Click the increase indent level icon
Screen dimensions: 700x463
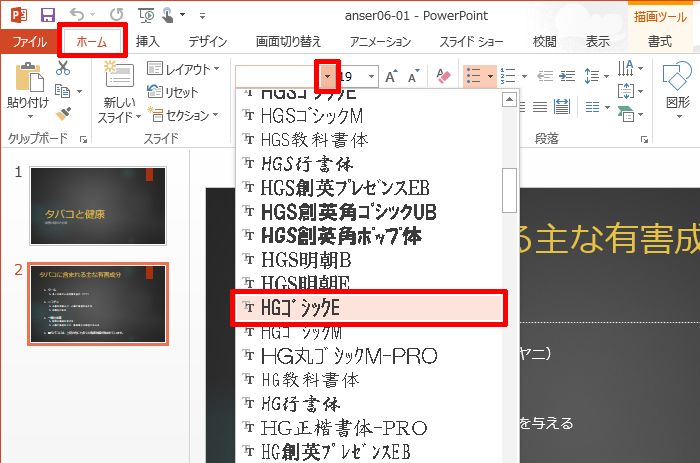[567, 76]
